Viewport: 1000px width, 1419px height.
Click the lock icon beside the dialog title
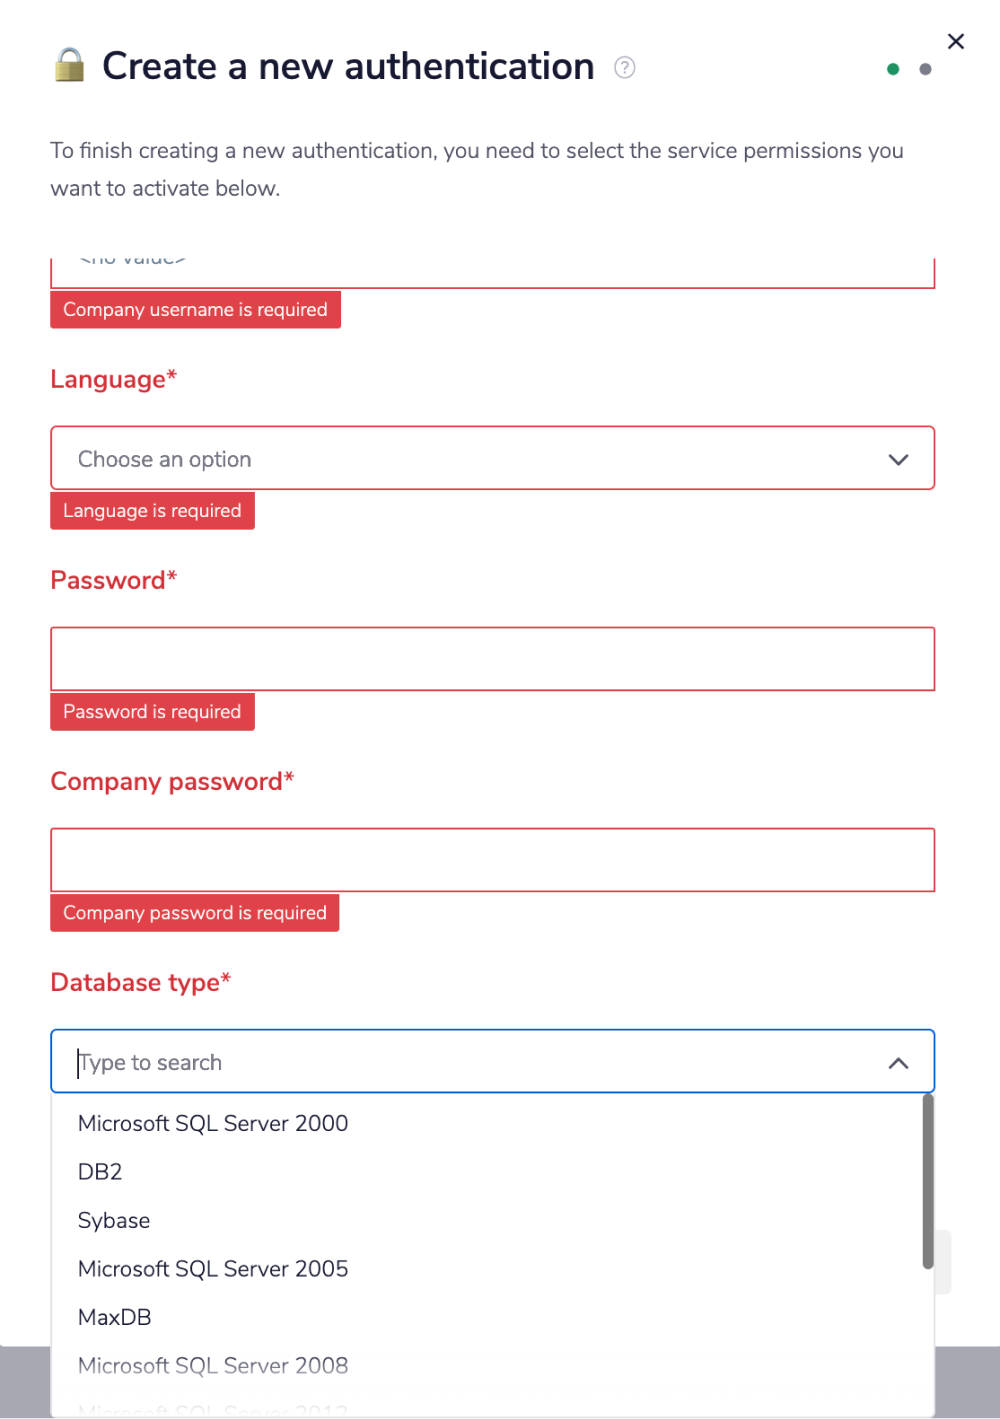click(x=69, y=66)
